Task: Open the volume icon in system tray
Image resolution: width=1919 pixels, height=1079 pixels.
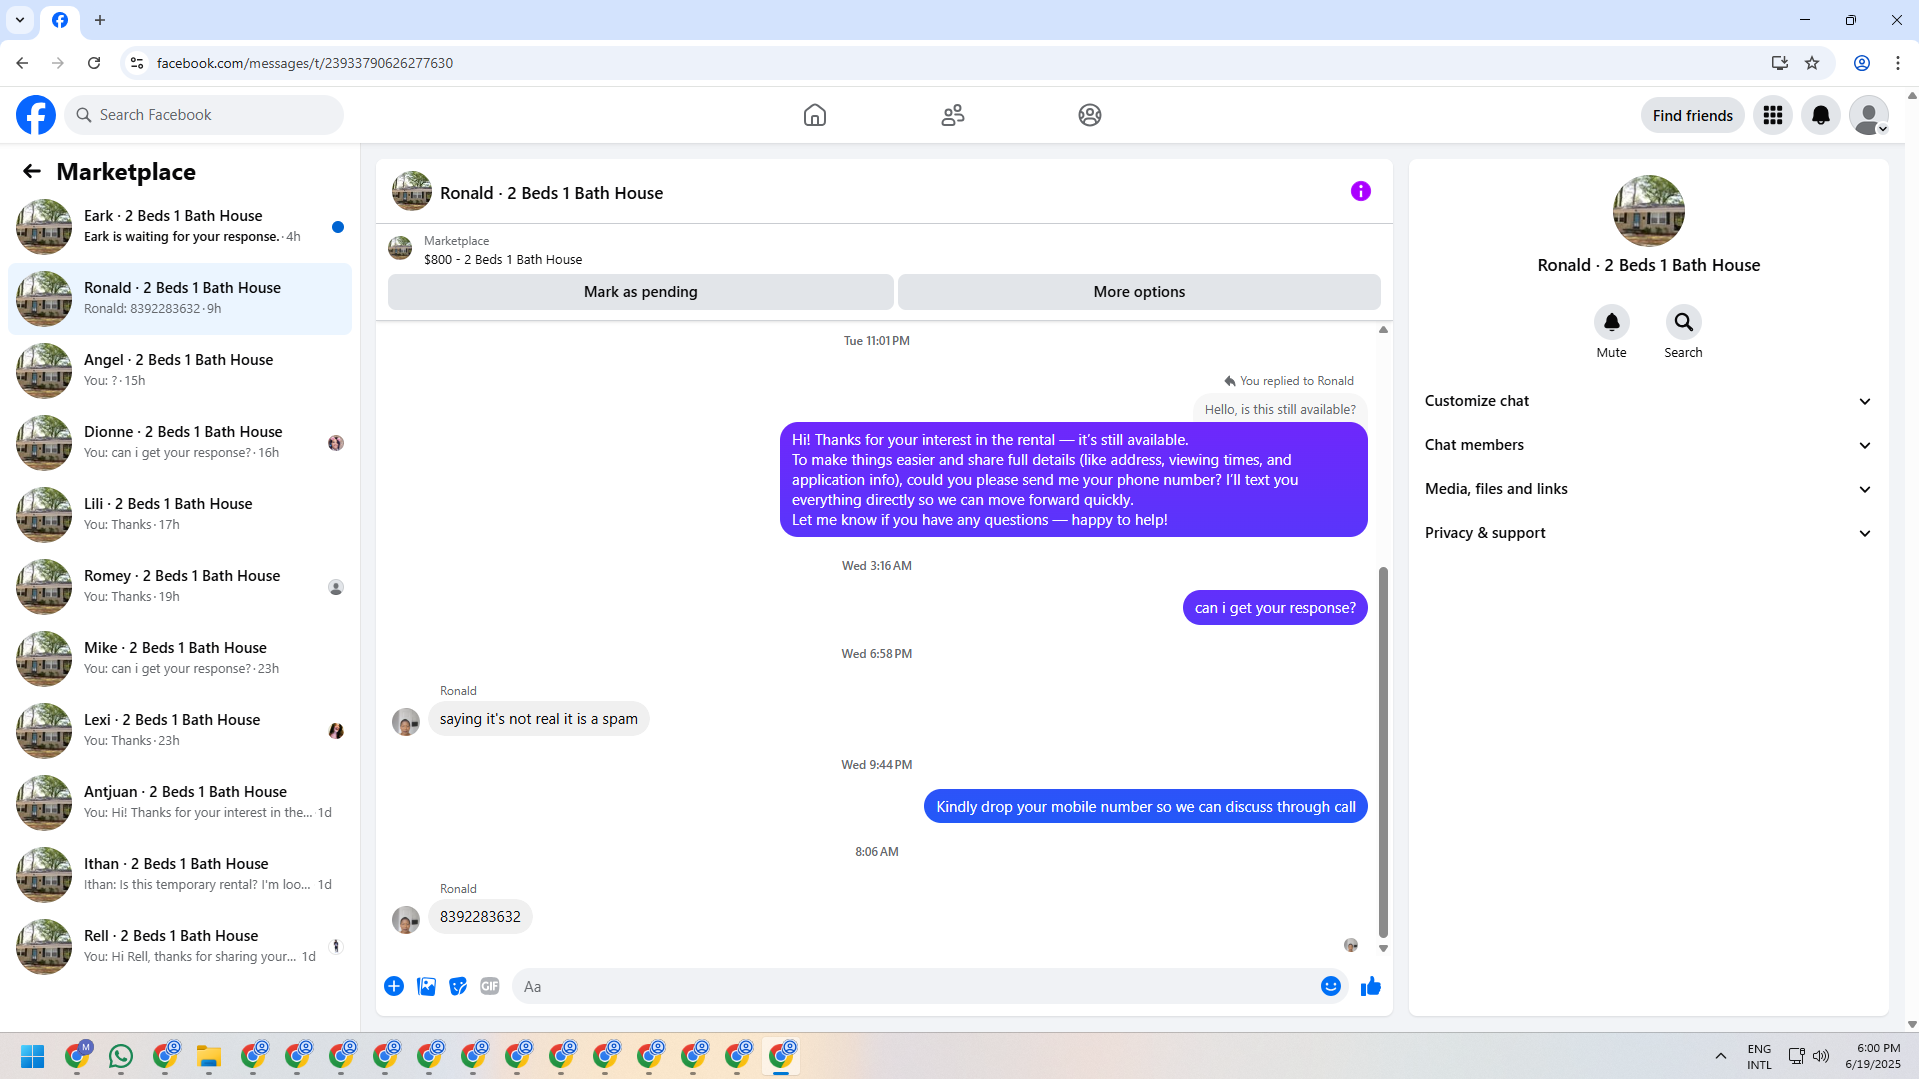Action: point(1821,1056)
